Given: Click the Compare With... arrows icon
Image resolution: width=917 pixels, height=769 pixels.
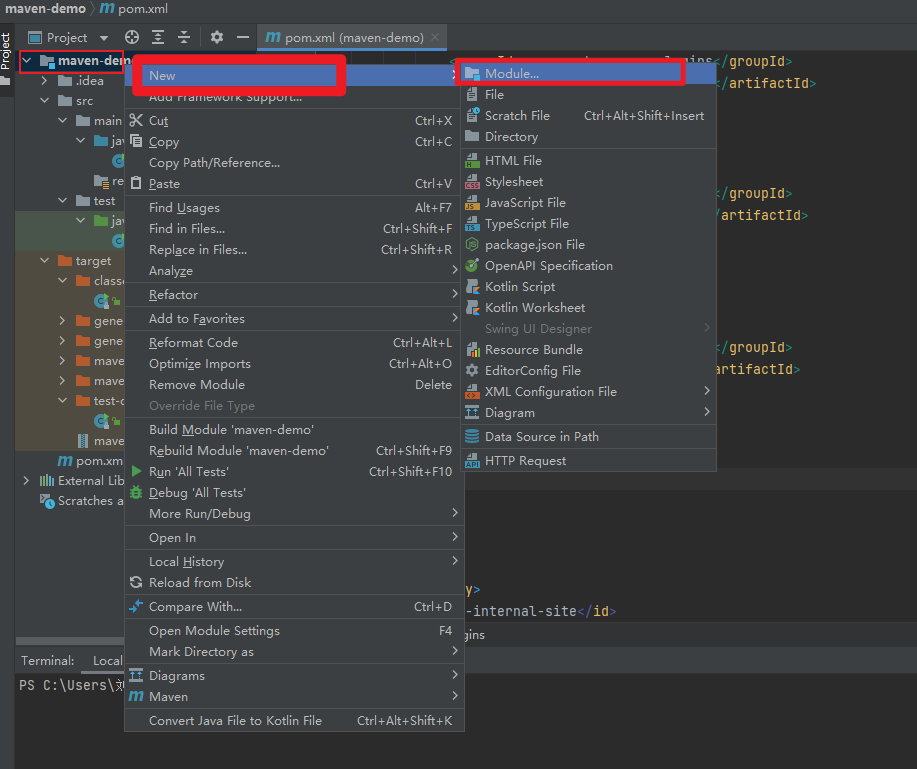Looking at the screenshot, I should click(136, 606).
